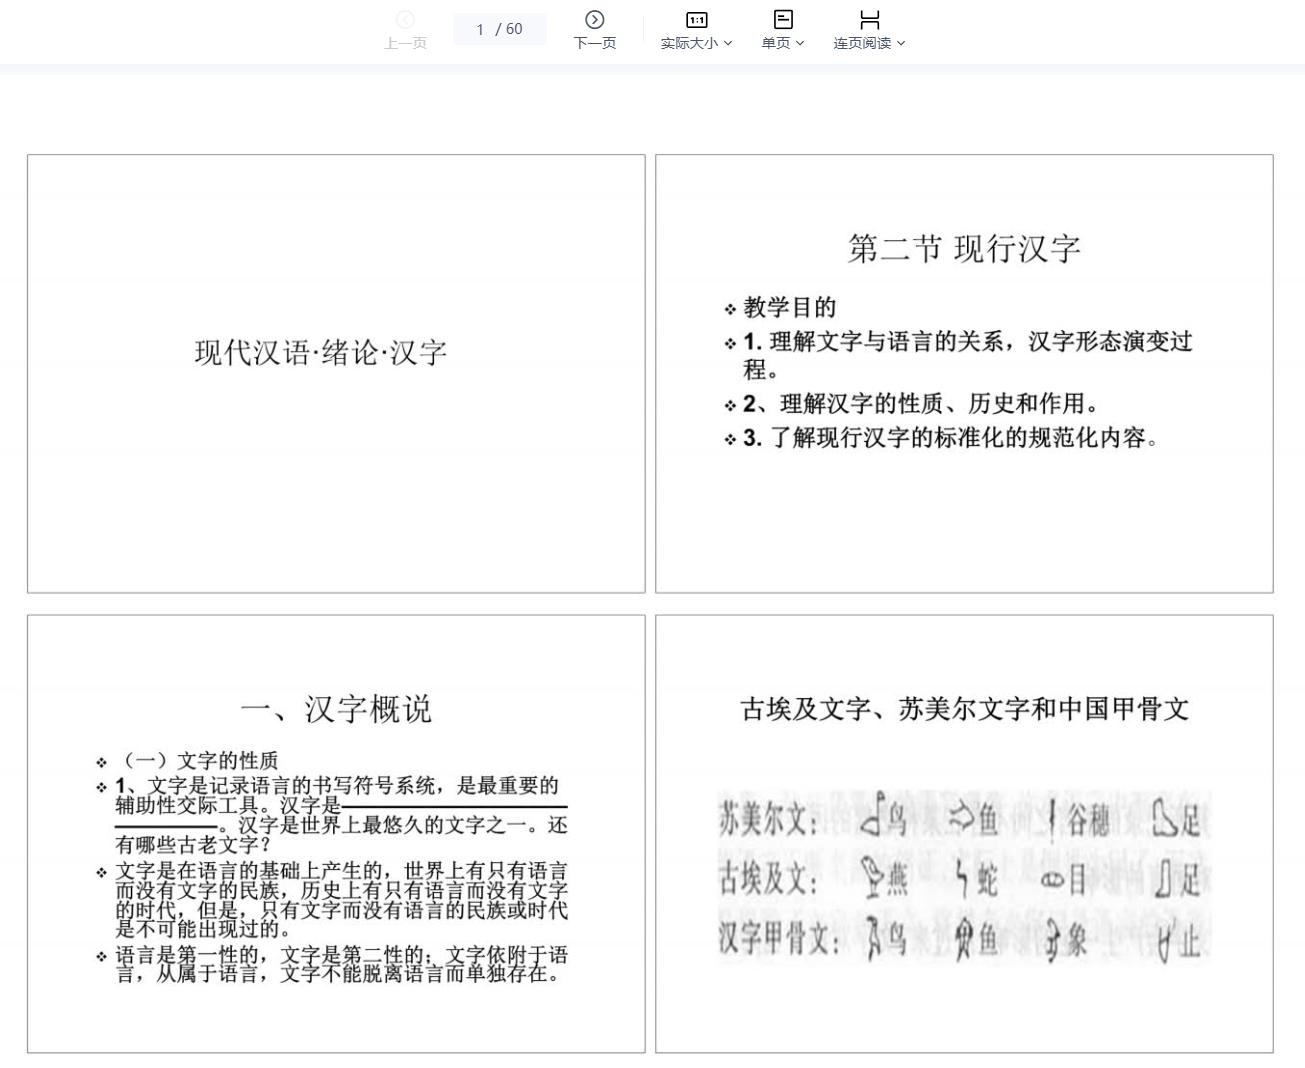Click the single page layout icon
The height and width of the screenshot is (1068, 1305).
783,19
